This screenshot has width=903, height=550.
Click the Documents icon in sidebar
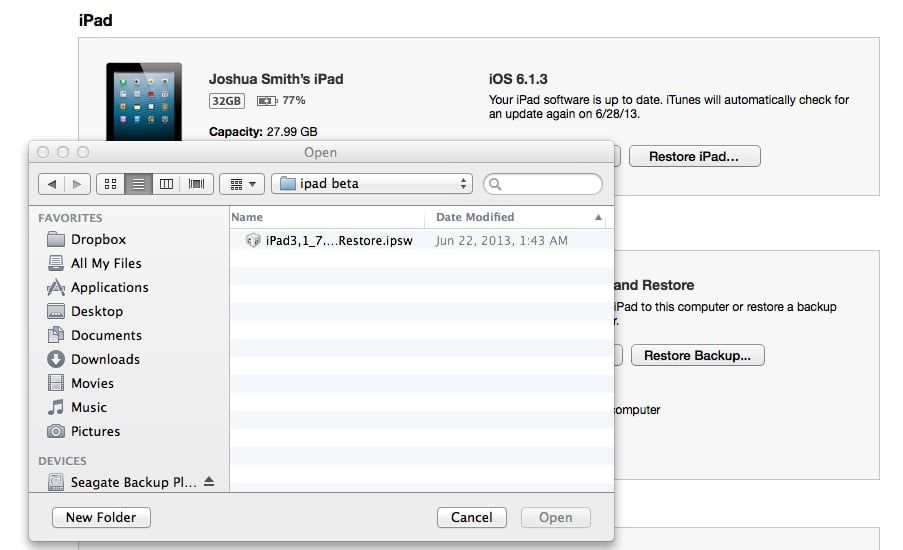pyautogui.click(x=56, y=335)
